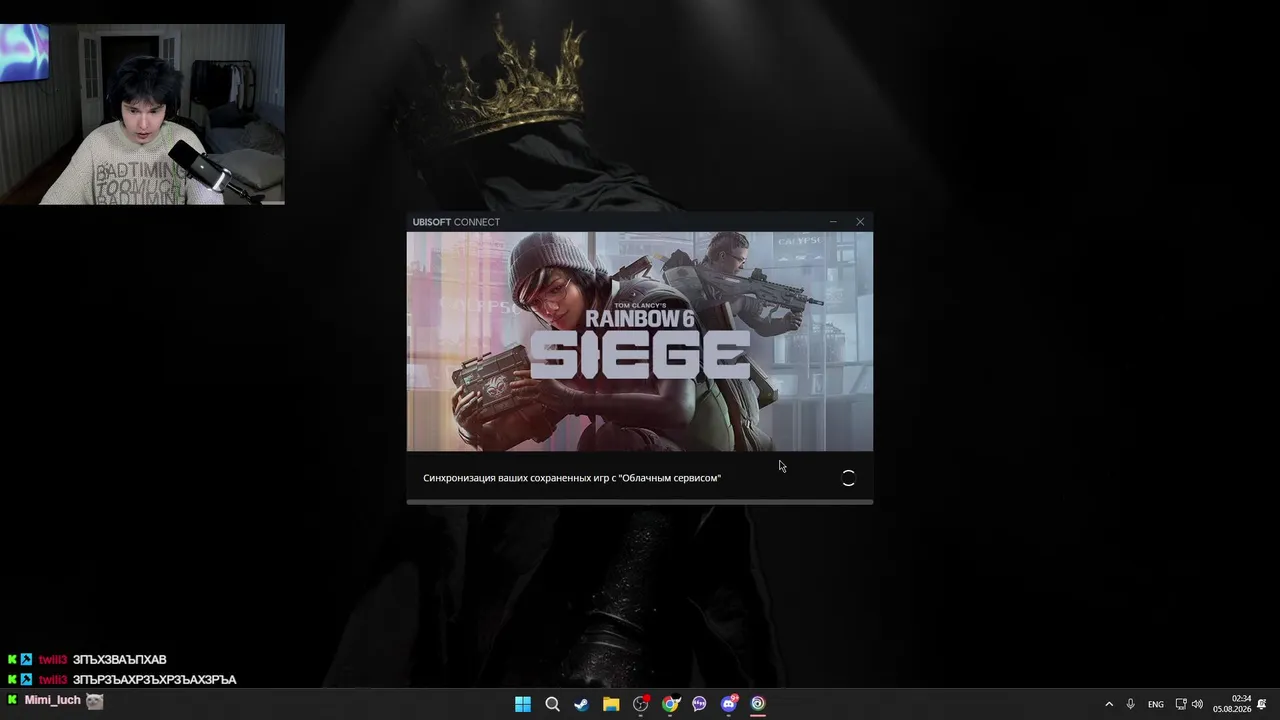The height and width of the screenshot is (720, 1280).
Task: Click the cat emote beside Mimi_luch
Action: point(94,701)
